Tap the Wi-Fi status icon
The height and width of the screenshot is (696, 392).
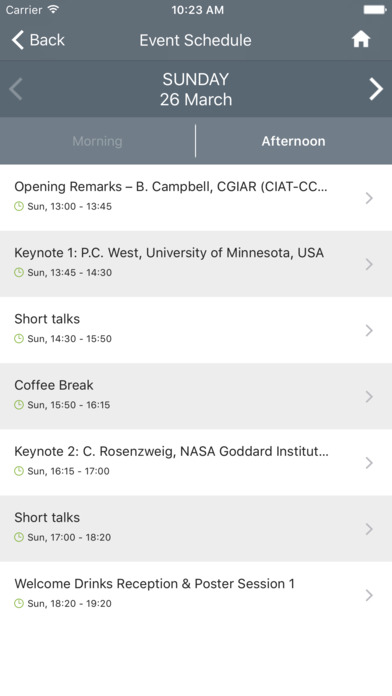coord(54,10)
